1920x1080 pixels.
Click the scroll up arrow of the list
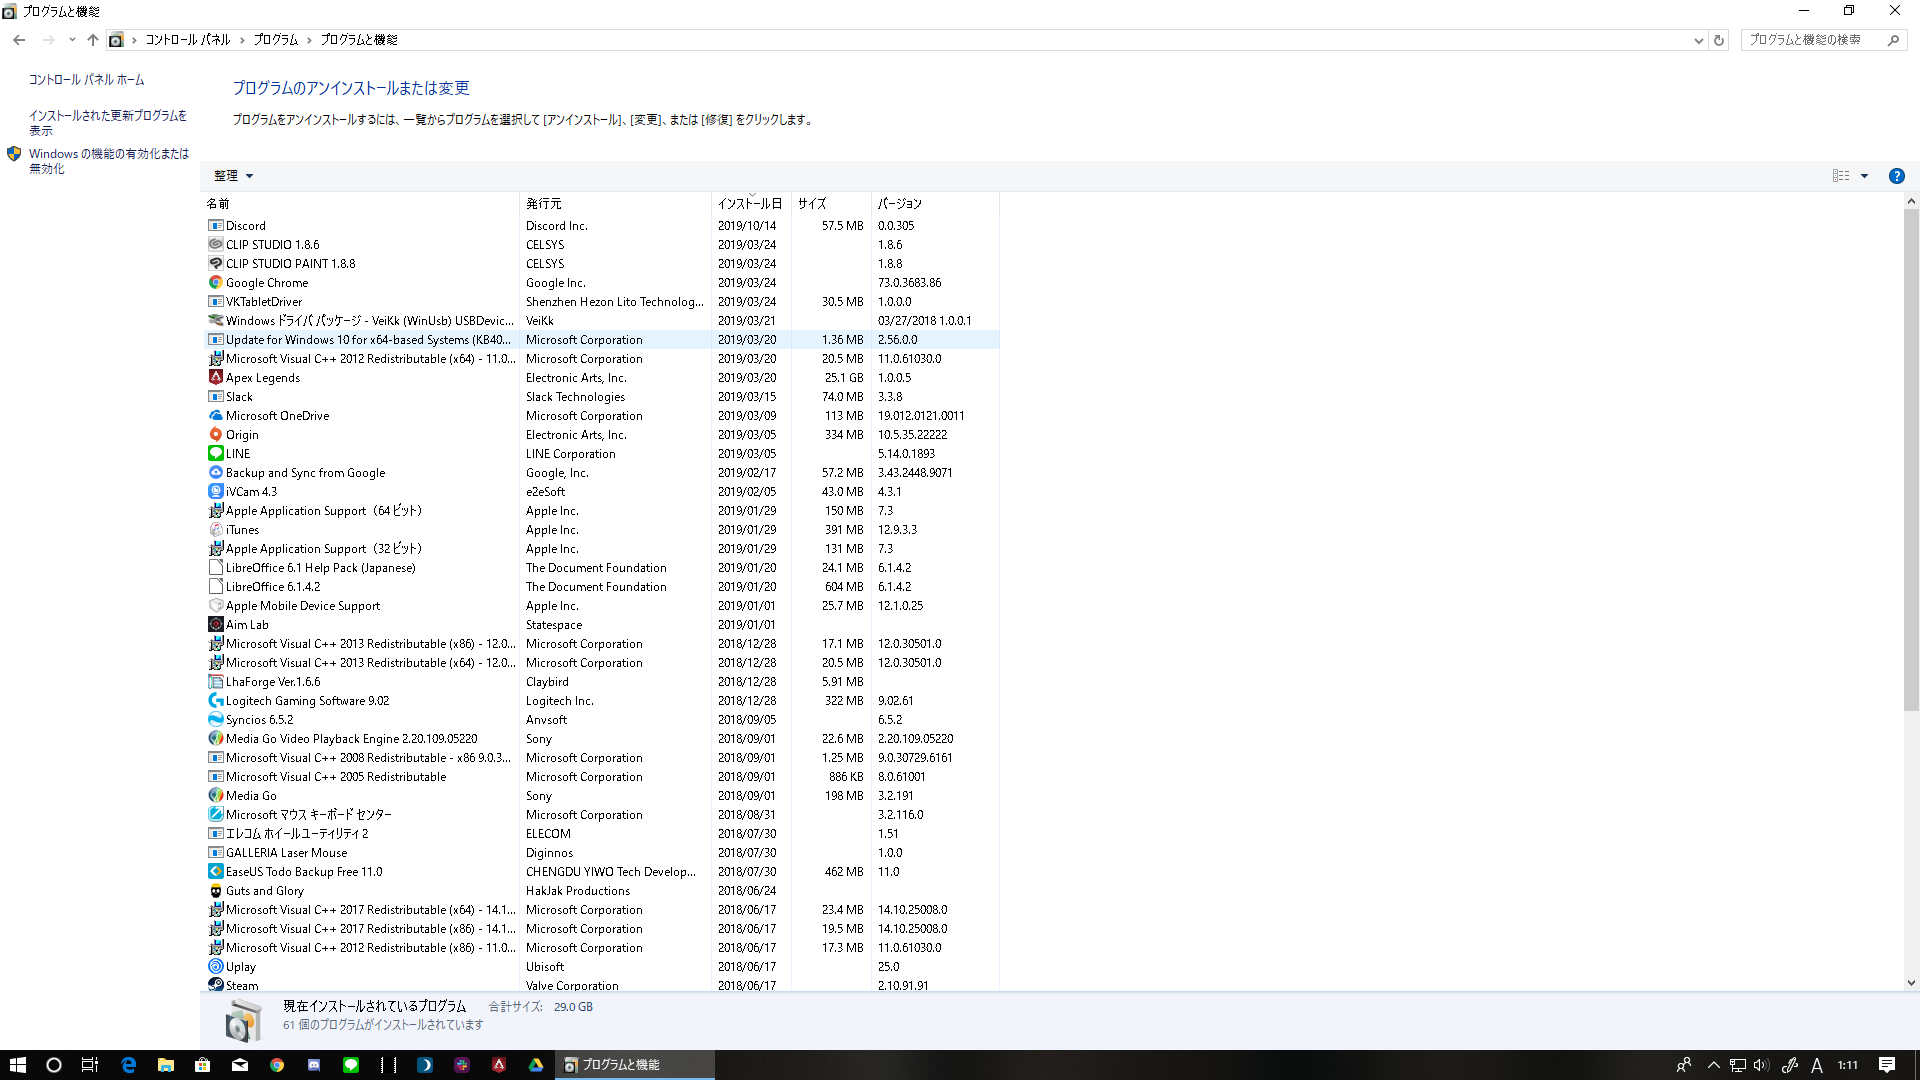1911,201
